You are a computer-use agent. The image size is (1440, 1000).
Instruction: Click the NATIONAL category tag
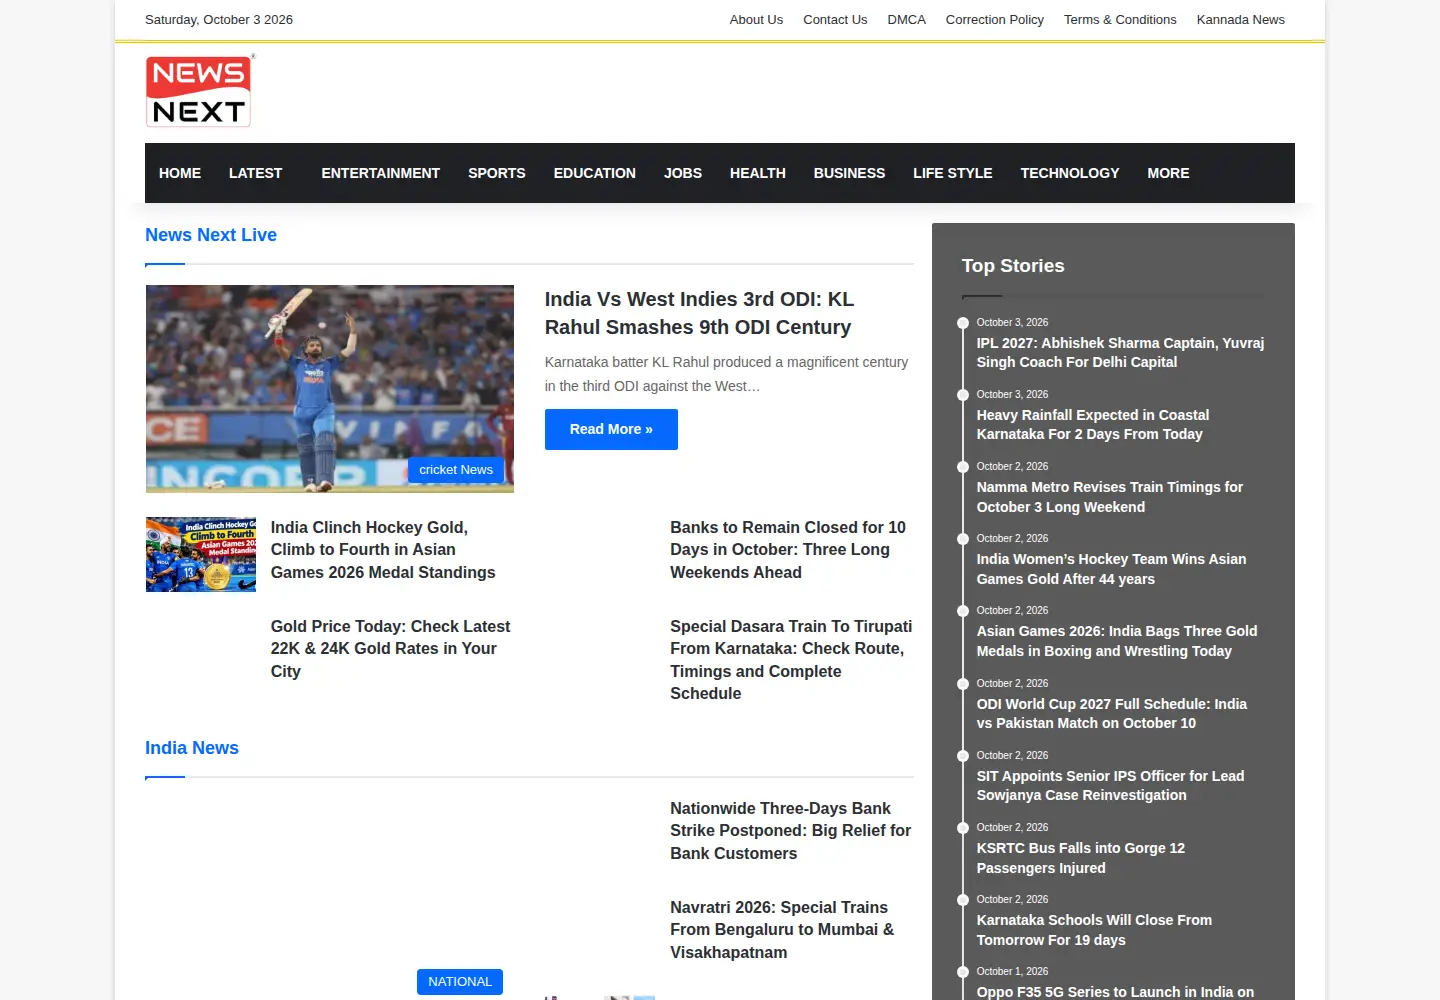tap(460, 982)
